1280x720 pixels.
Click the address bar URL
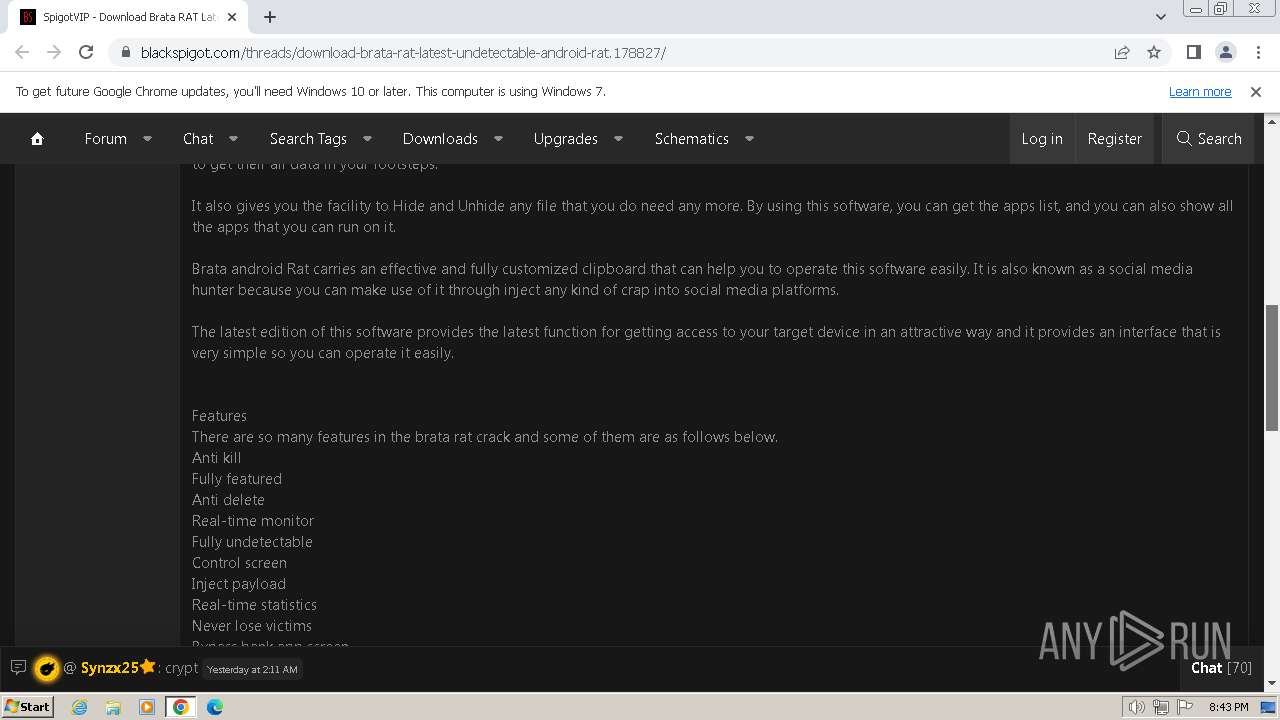click(403, 52)
